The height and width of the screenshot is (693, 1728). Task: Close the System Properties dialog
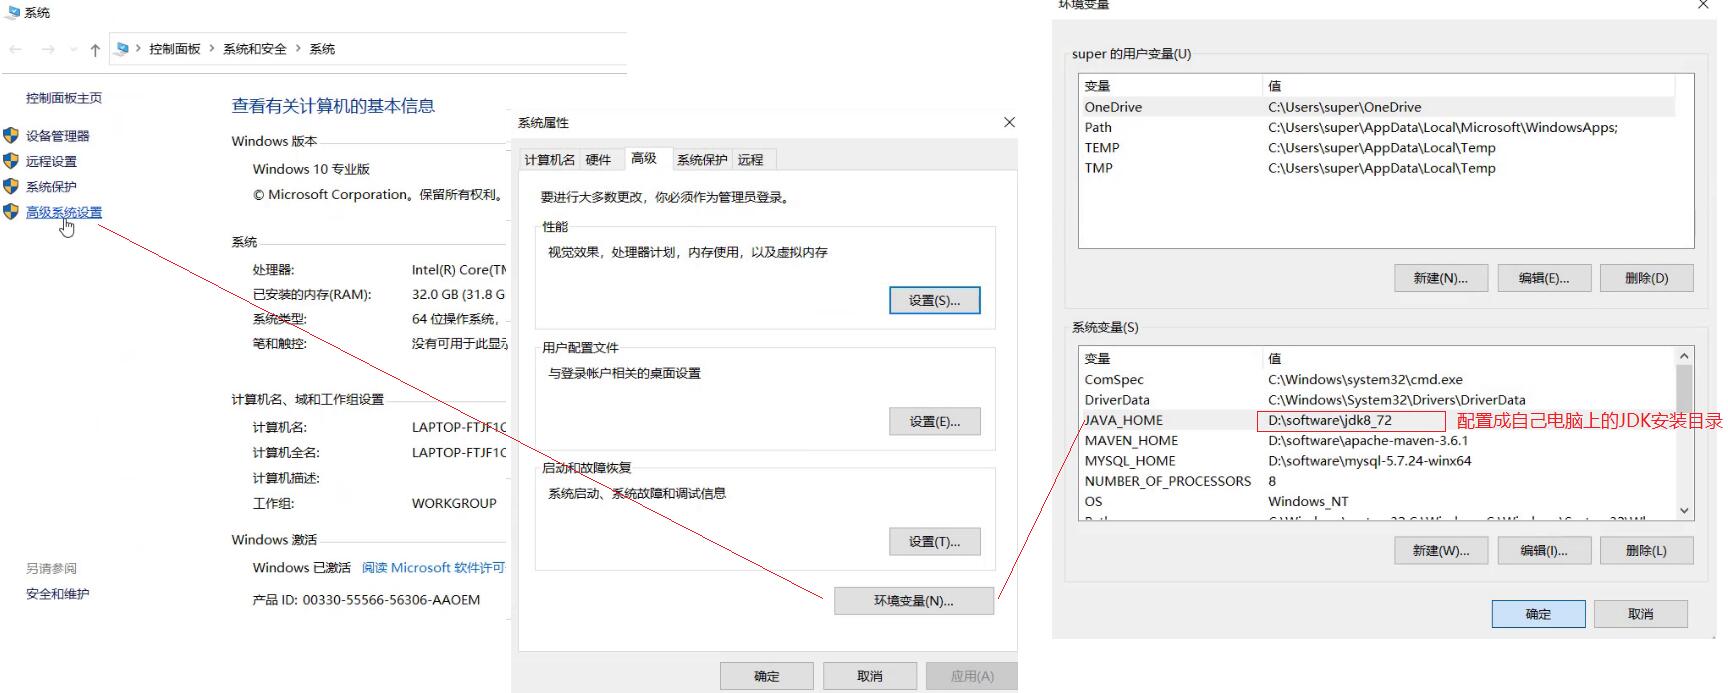click(1009, 122)
